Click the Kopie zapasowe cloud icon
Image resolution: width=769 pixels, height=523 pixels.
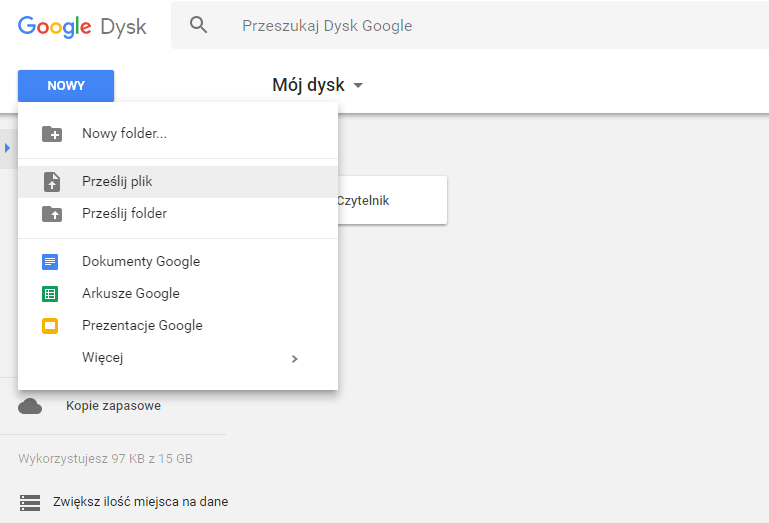30,406
